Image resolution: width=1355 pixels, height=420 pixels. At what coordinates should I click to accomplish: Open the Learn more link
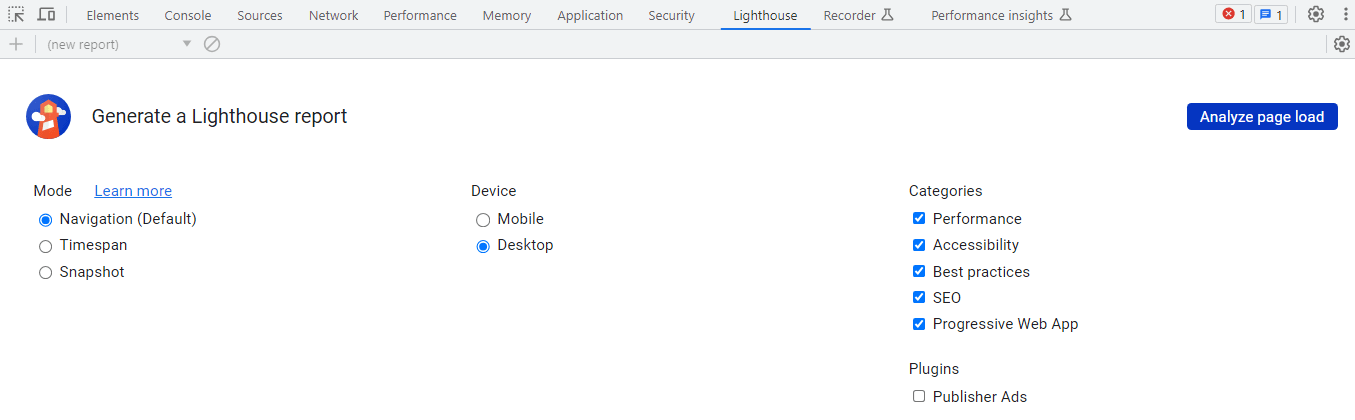(x=133, y=191)
